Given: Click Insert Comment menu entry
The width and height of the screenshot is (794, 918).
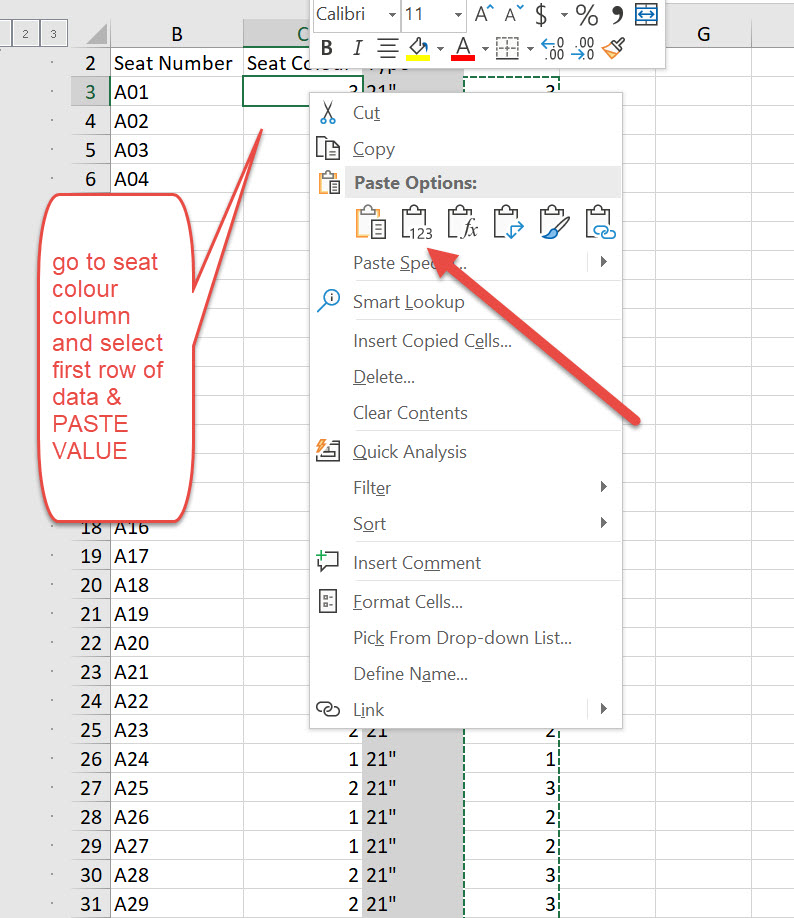Looking at the screenshot, I should pos(416,563).
